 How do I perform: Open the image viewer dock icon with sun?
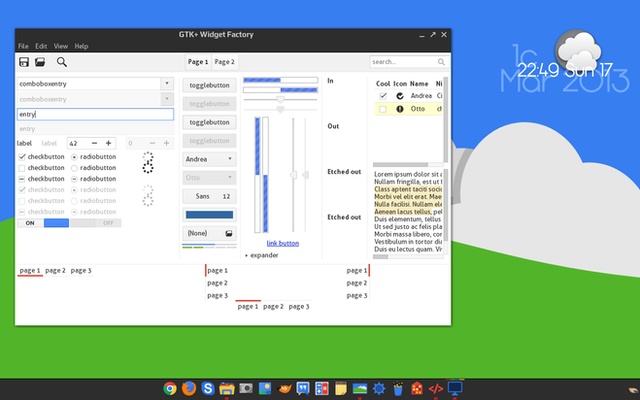click(x=265, y=388)
